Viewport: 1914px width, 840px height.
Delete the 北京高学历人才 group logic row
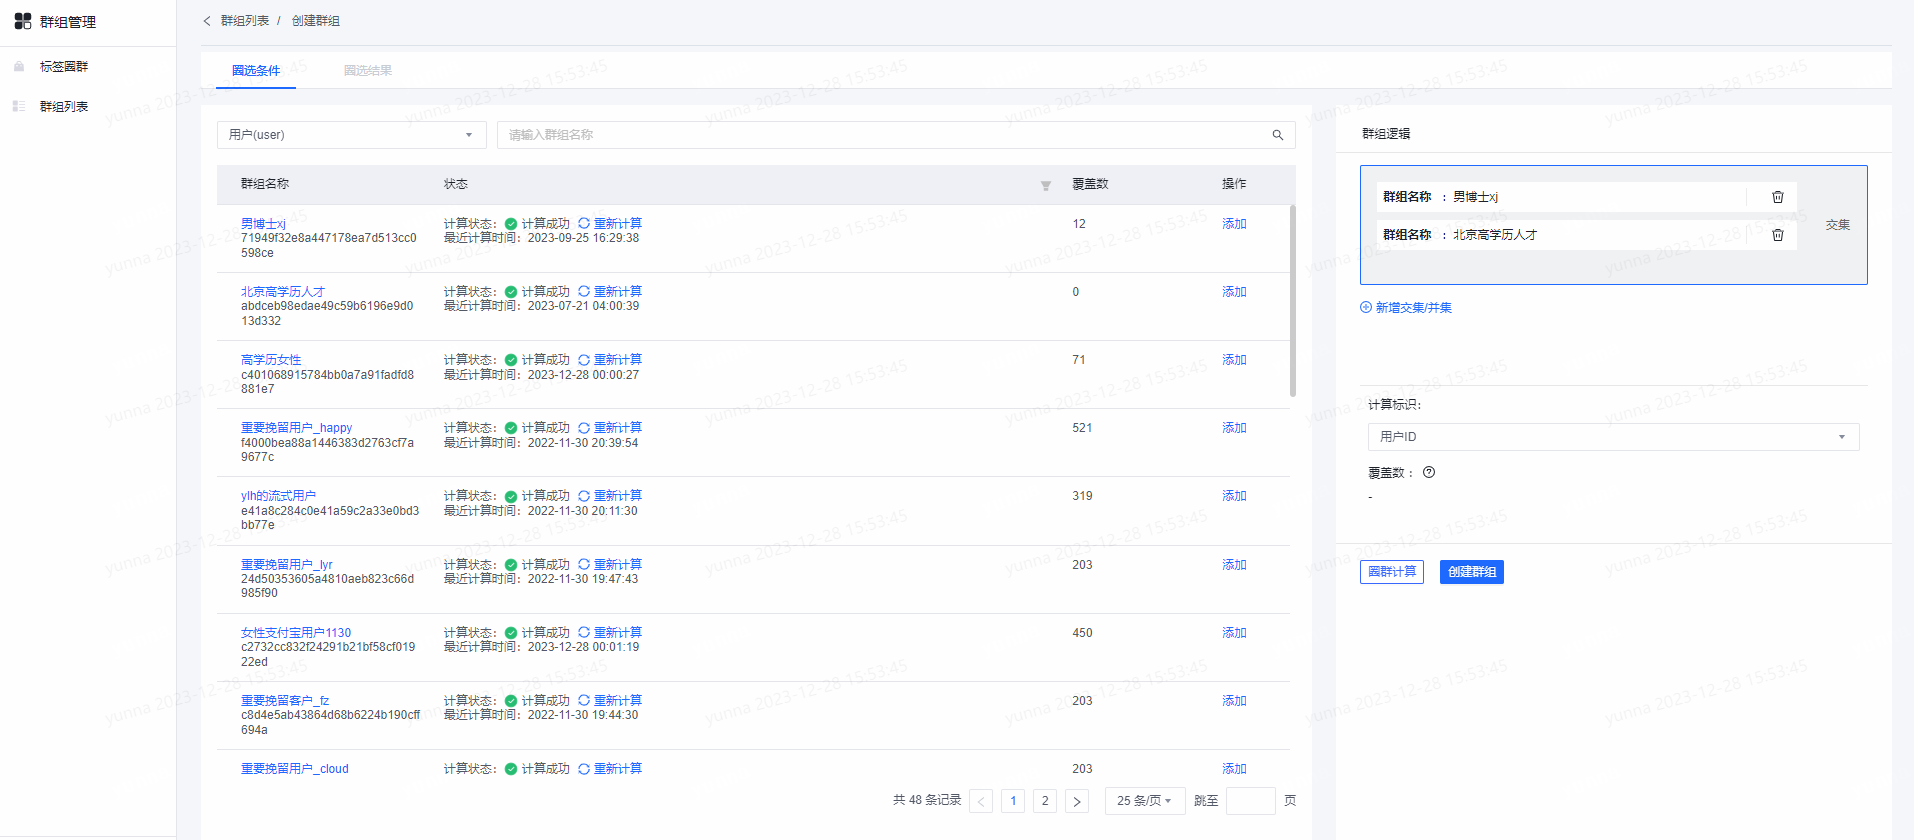(x=1777, y=235)
